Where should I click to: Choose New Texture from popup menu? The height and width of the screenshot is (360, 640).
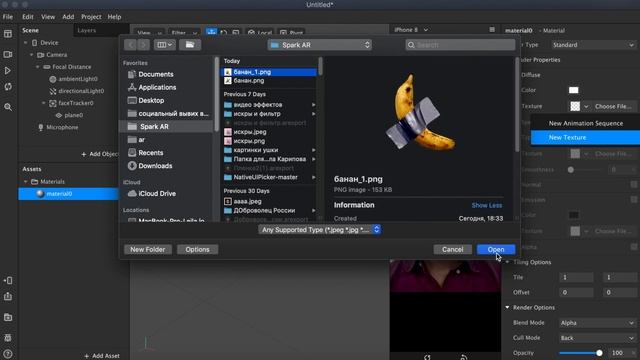click(585, 138)
